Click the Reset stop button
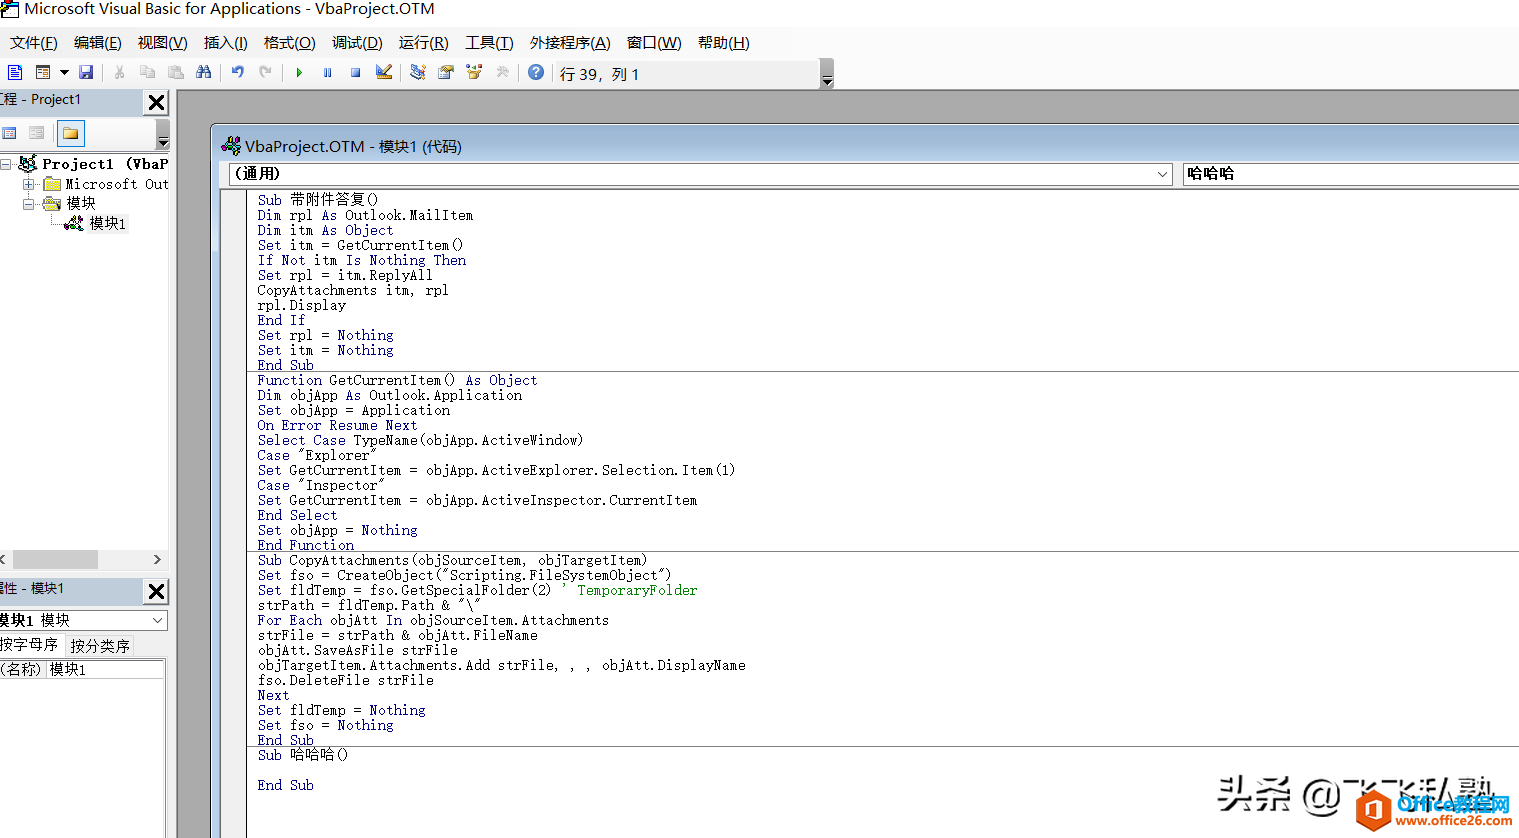1519x838 pixels. click(355, 72)
